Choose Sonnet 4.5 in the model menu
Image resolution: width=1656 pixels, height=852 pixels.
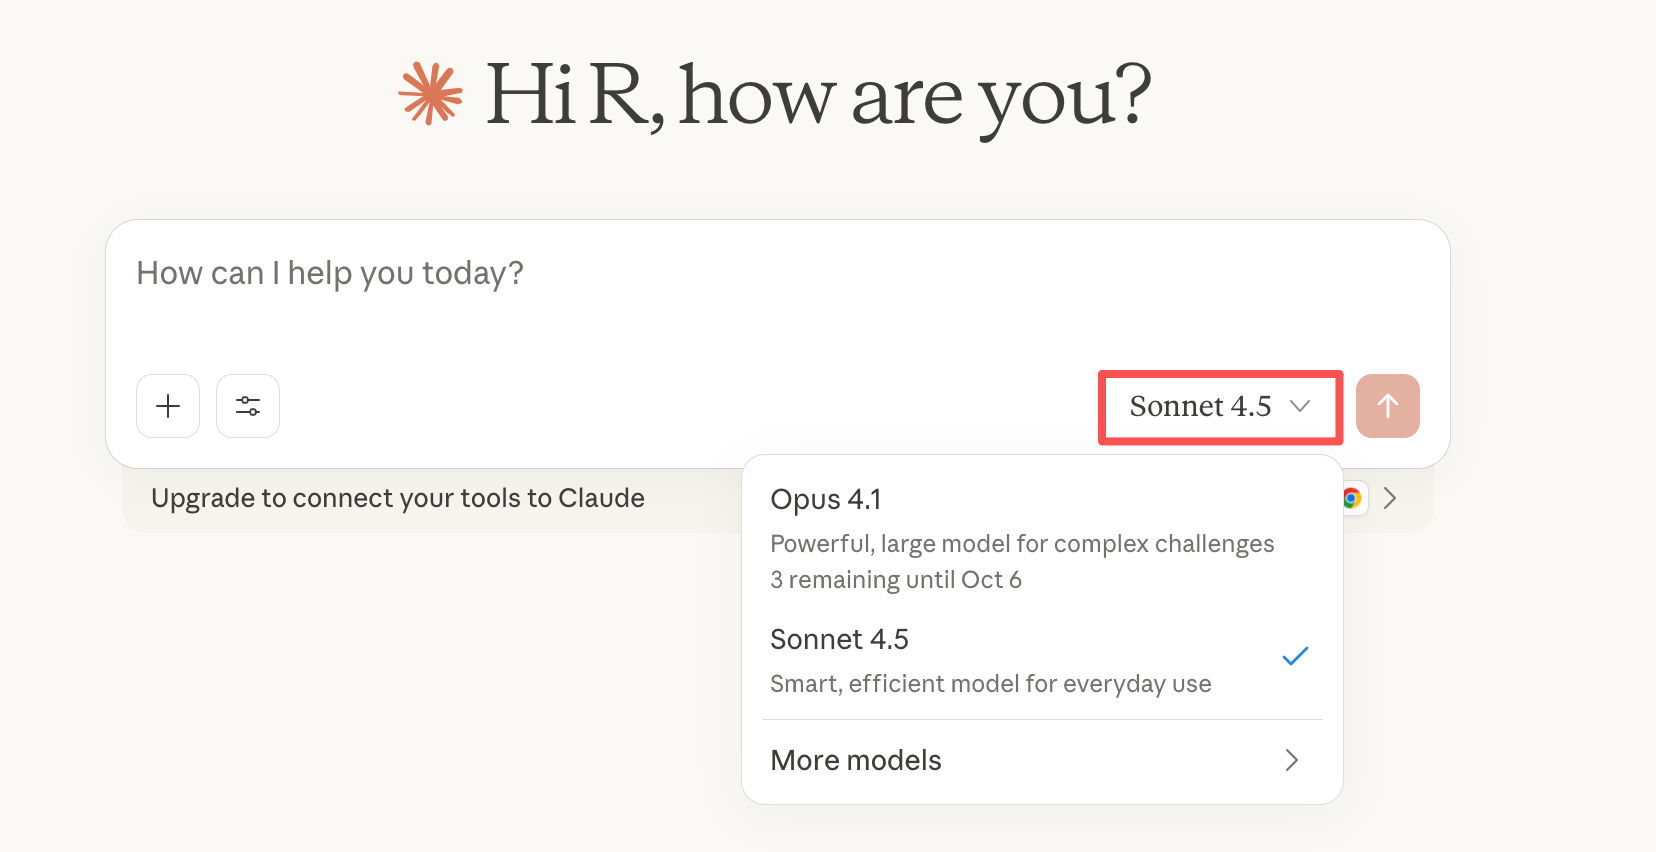(x=840, y=639)
